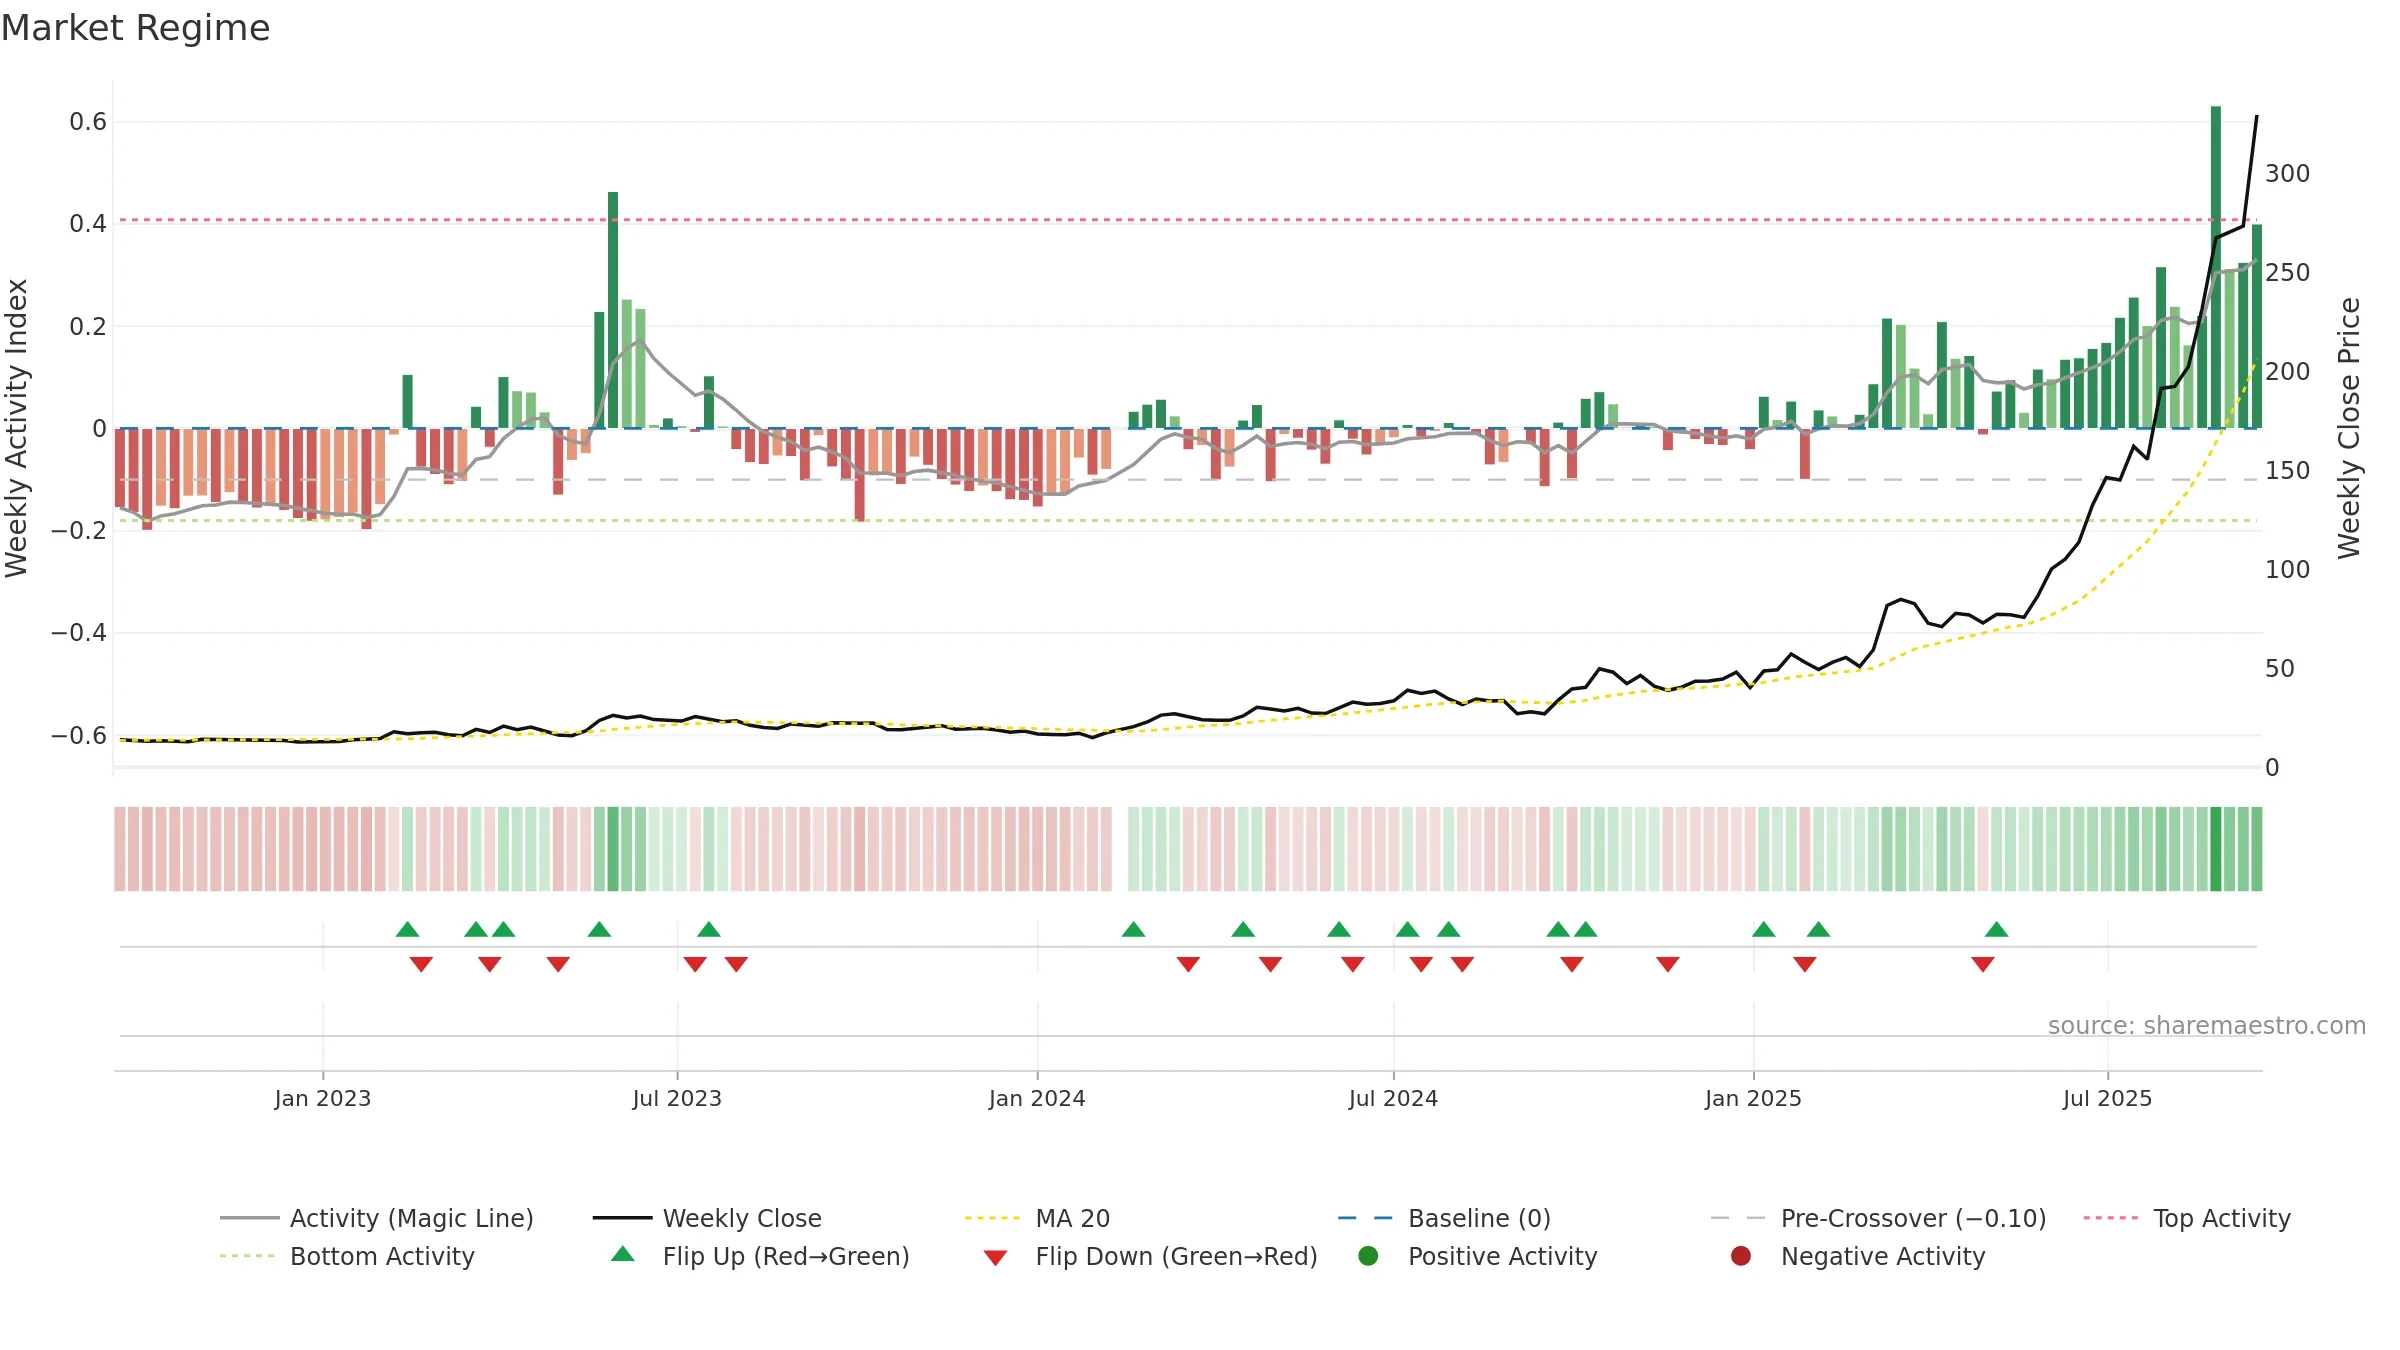Click the 100 tick on the price axis

click(2287, 569)
